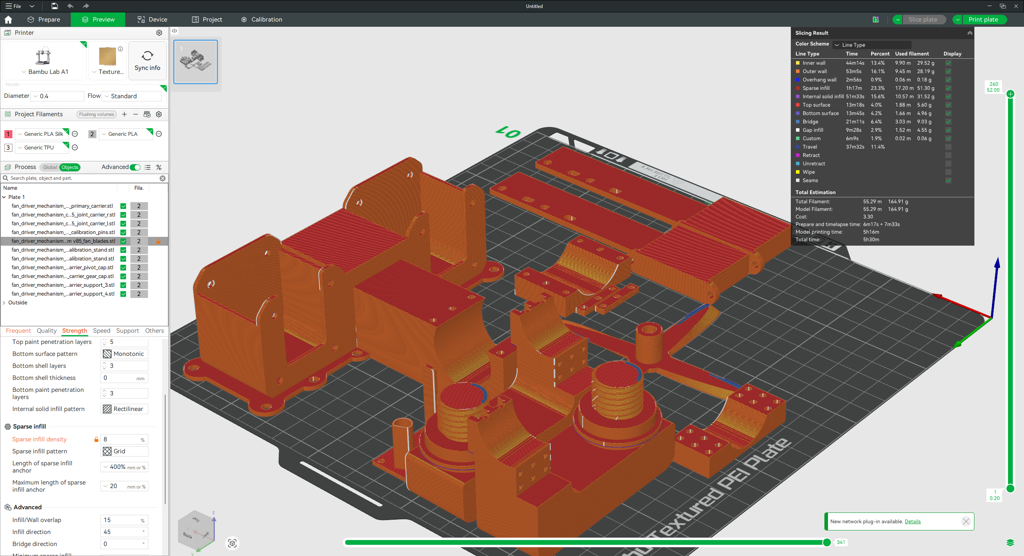The height and width of the screenshot is (556, 1024).
Task: Click the Sync info button
Action: pos(147,61)
